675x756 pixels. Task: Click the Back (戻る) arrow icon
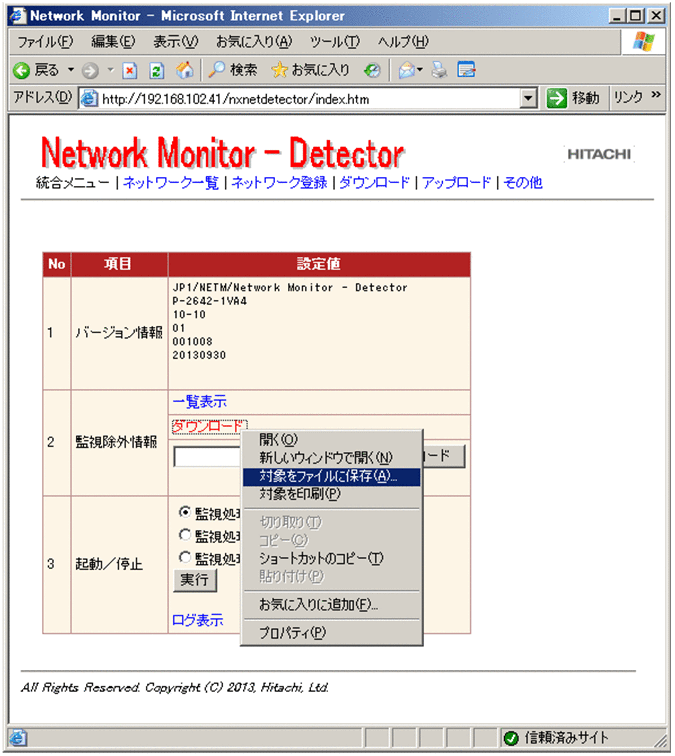pyautogui.click(x=22, y=70)
